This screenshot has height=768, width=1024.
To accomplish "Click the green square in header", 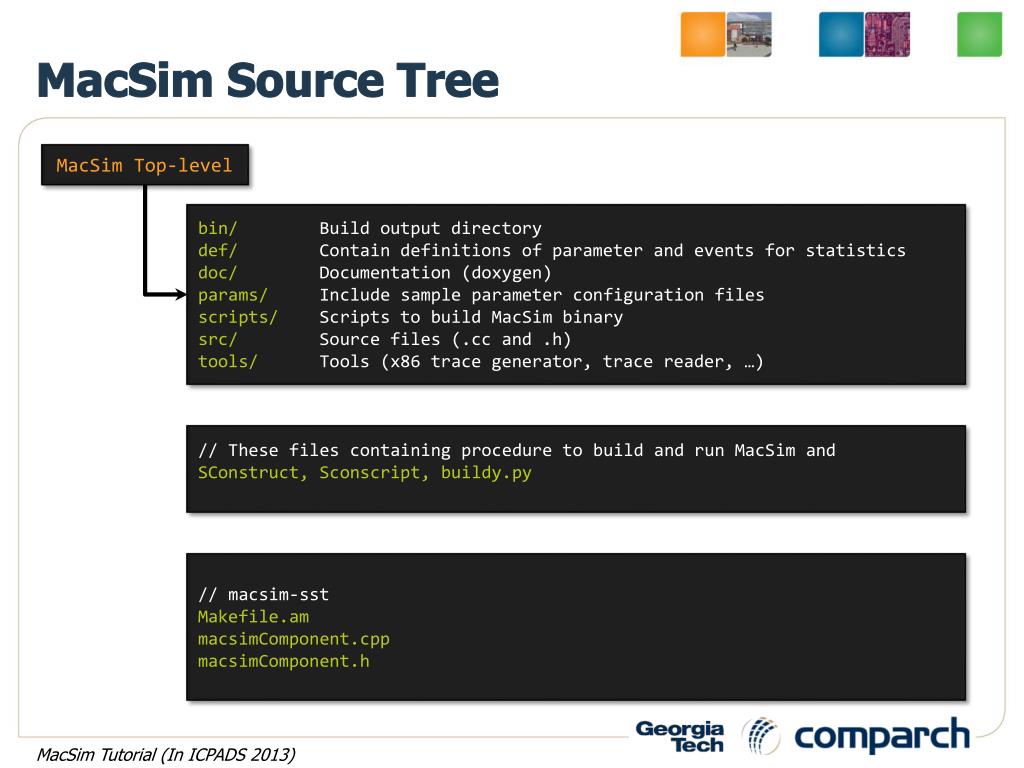I will point(979,34).
